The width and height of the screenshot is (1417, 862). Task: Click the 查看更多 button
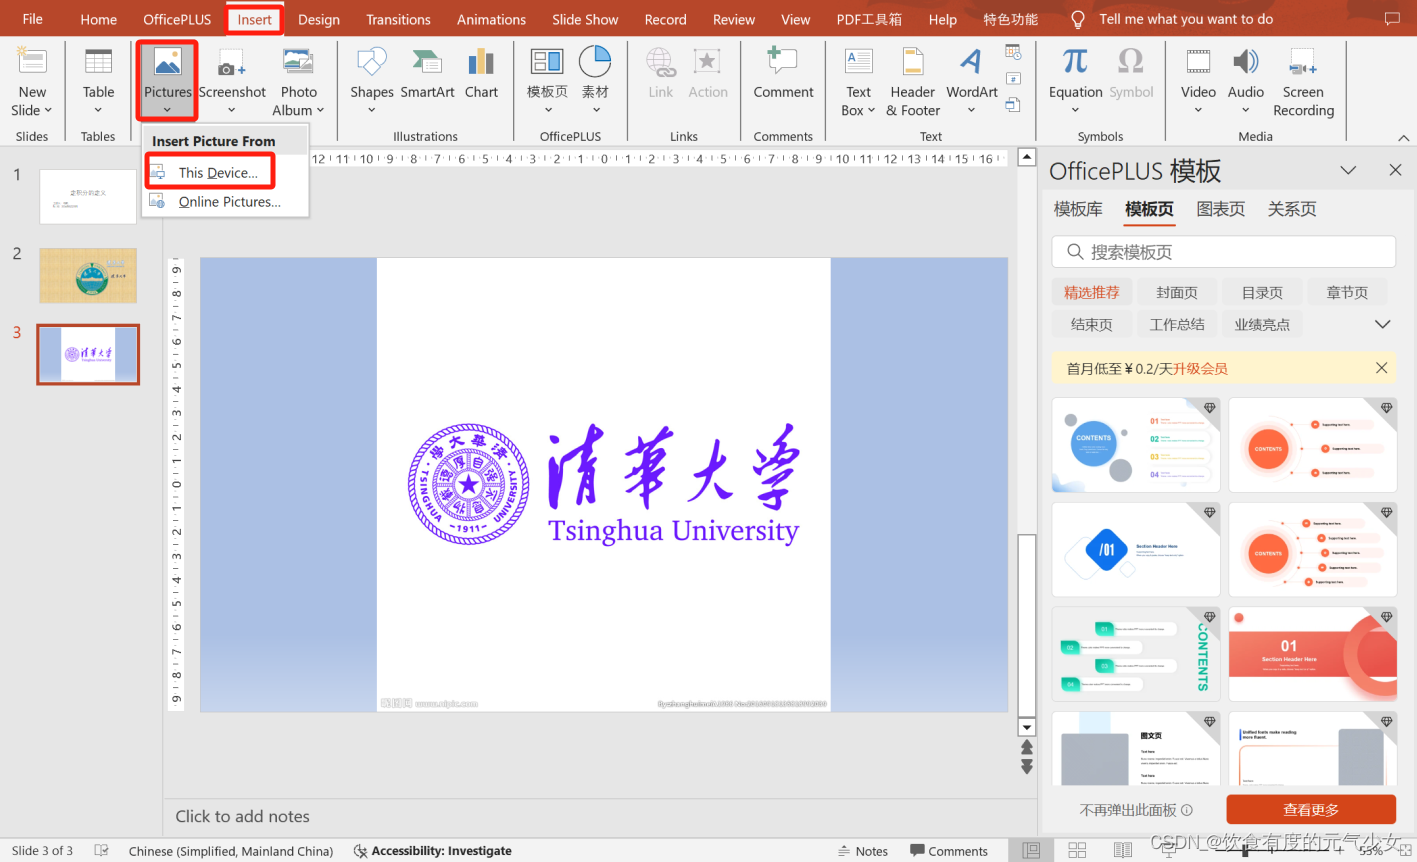(x=1311, y=809)
